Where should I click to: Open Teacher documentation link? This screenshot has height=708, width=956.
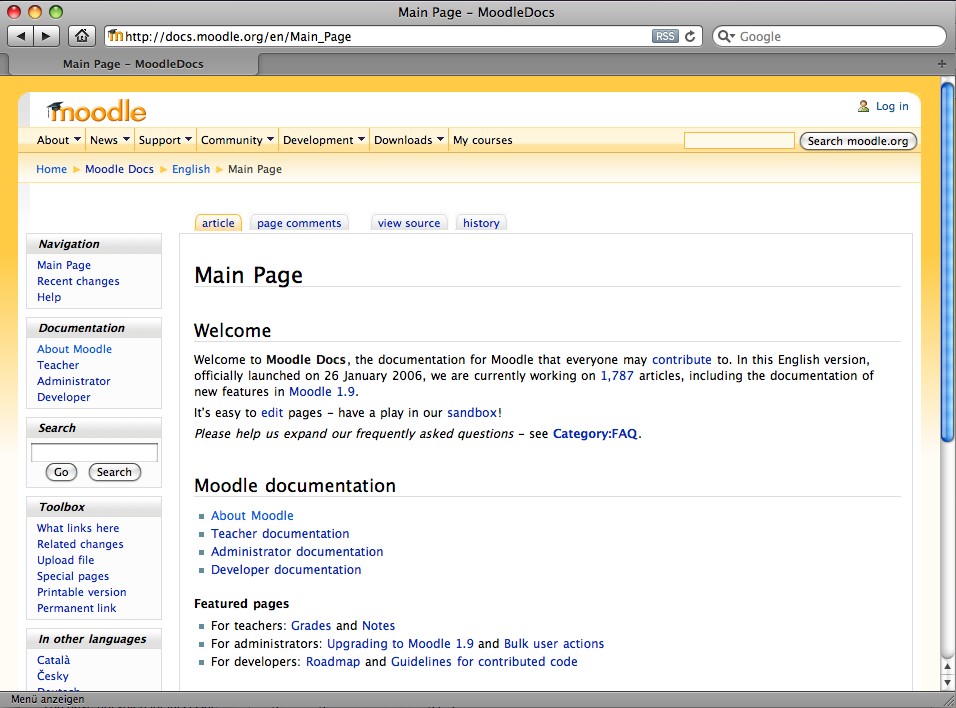click(x=280, y=533)
